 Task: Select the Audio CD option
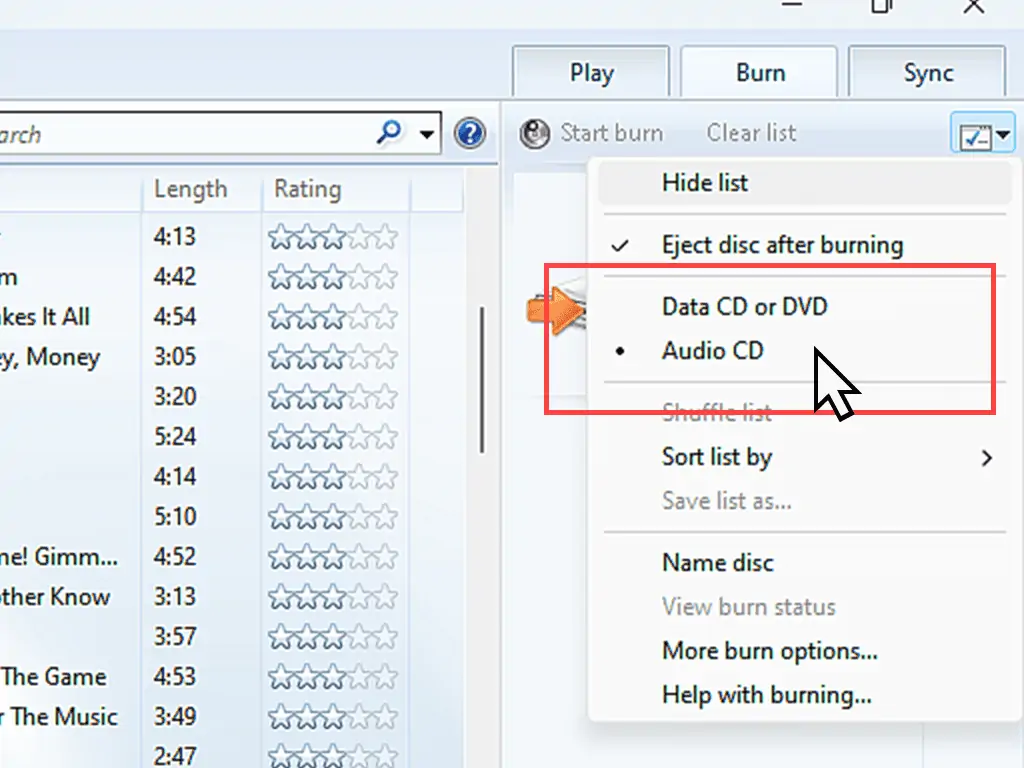pyautogui.click(x=713, y=351)
